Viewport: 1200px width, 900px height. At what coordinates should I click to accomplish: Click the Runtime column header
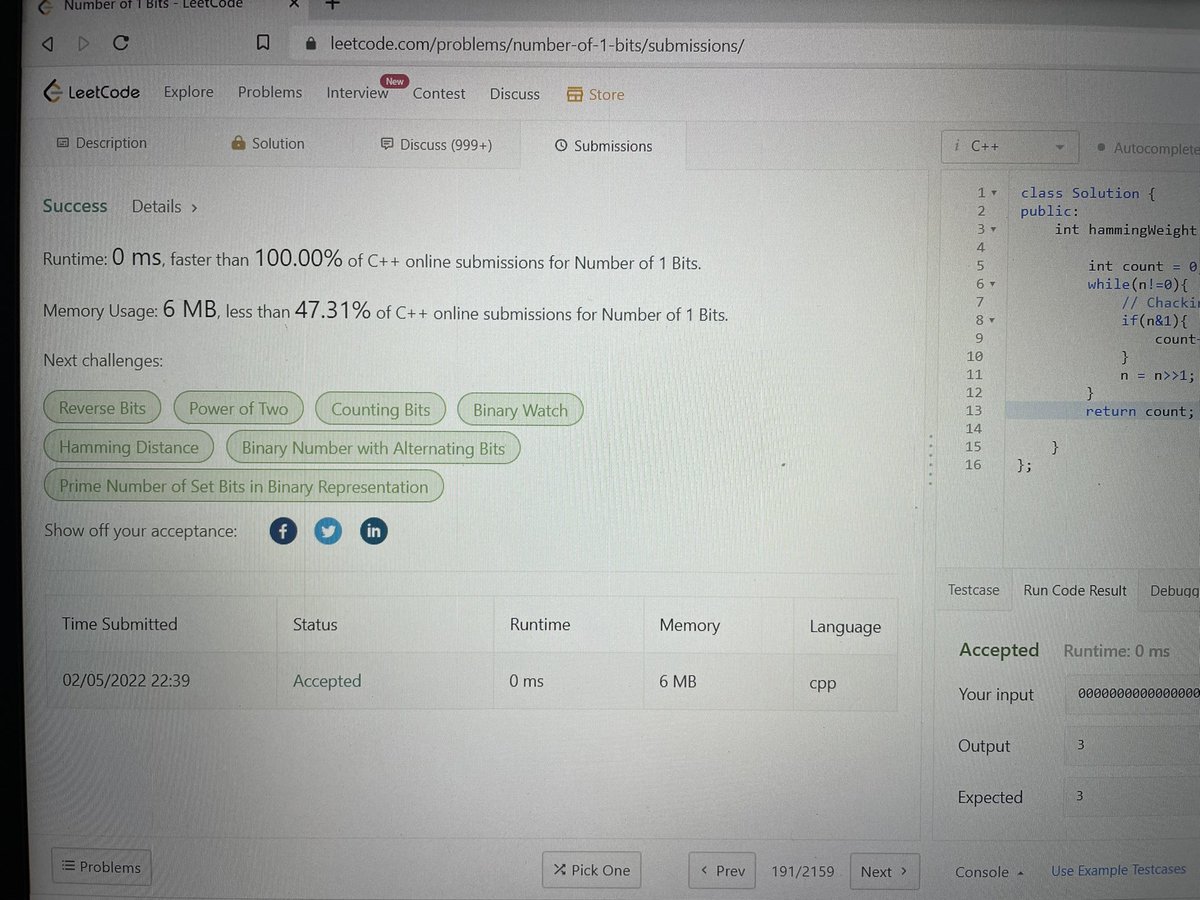pos(540,625)
